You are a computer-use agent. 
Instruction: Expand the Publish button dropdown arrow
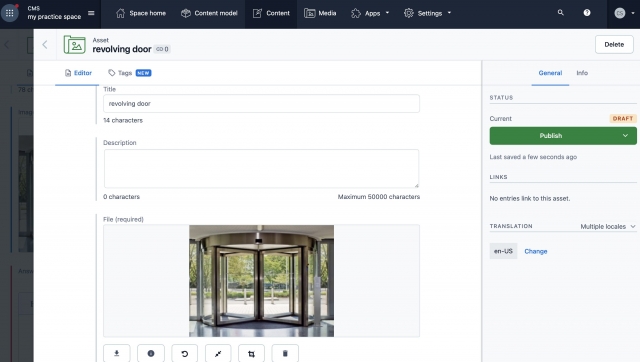(625, 135)
